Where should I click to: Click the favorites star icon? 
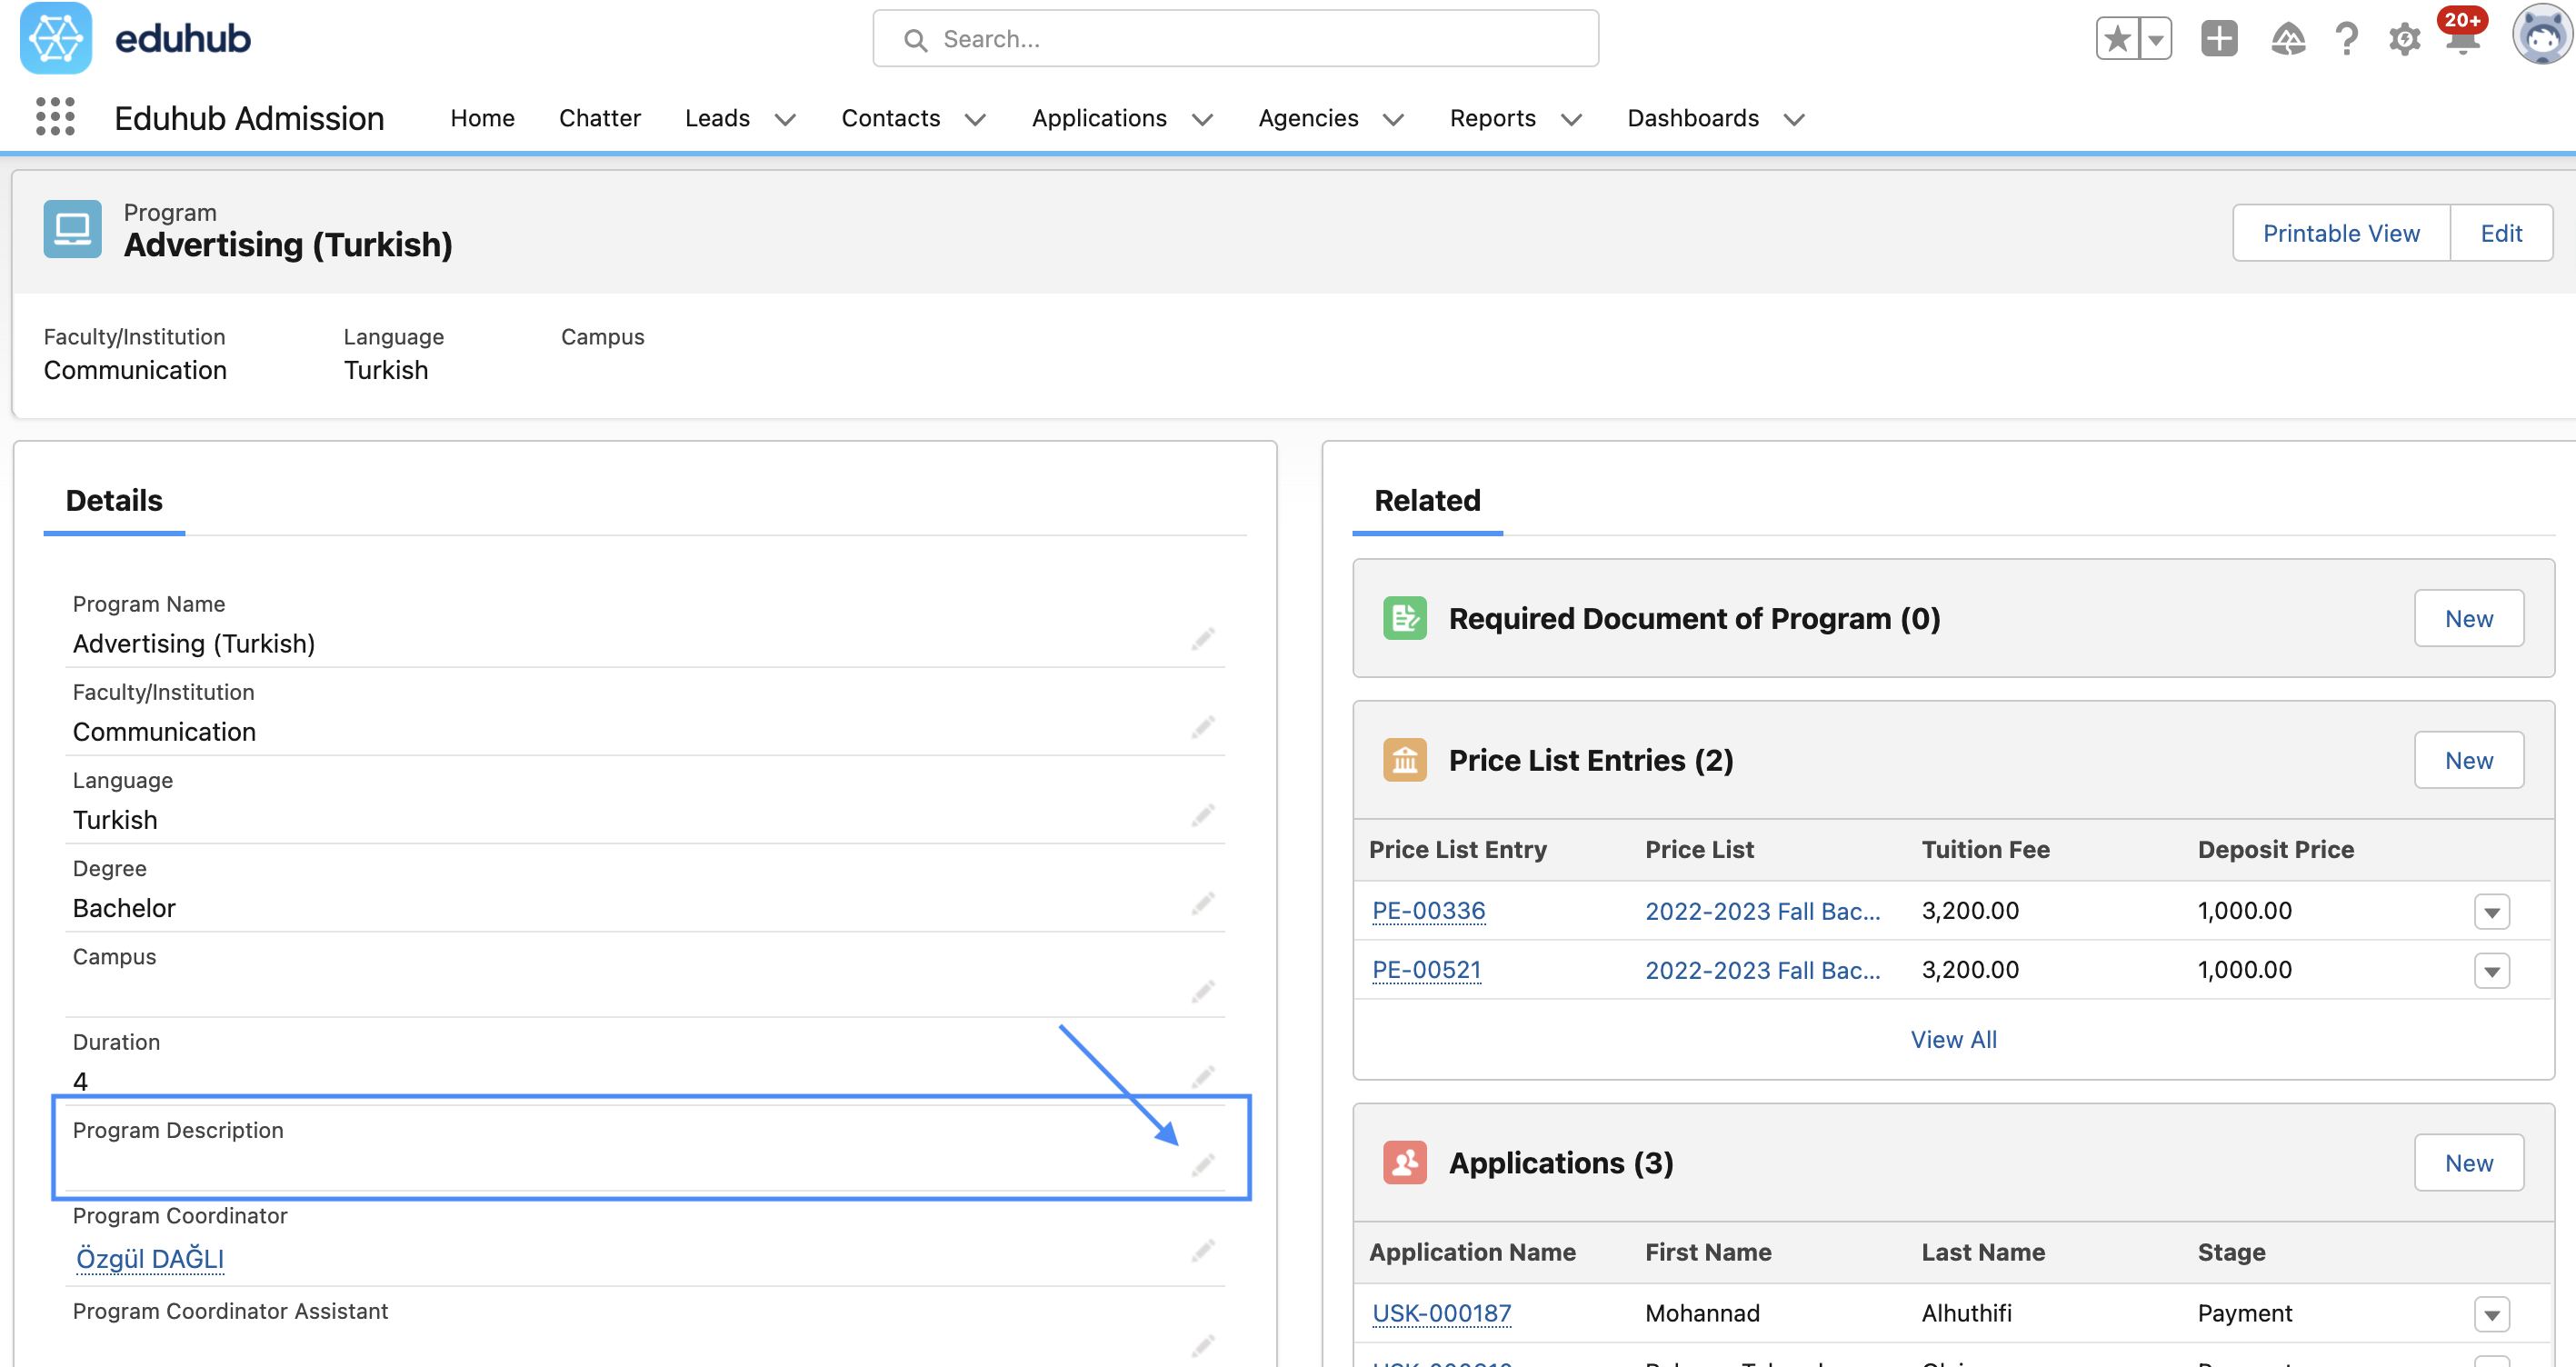pos(2117,39)
